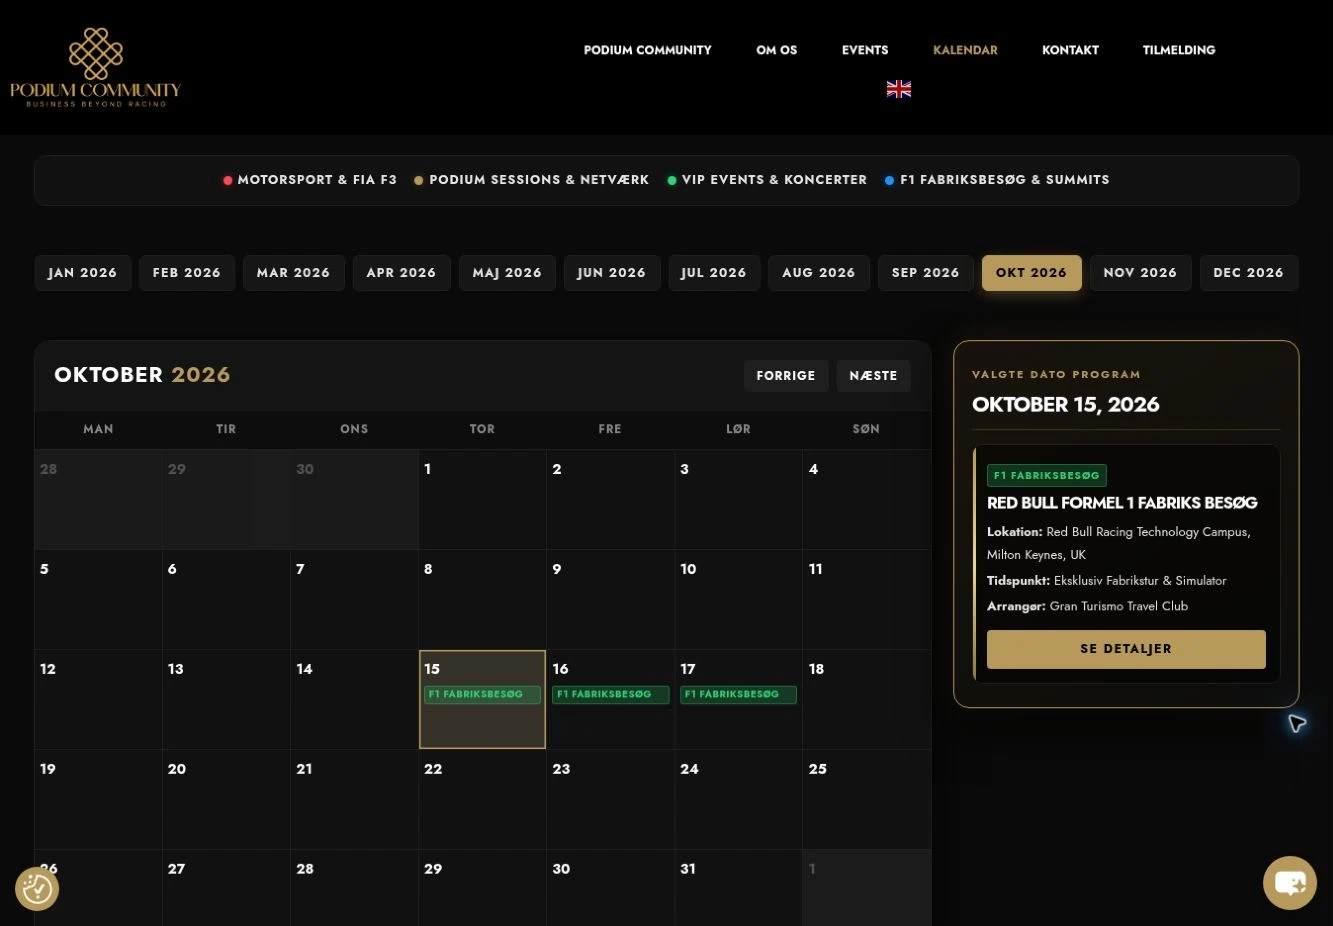The width and height of the screenshot is (1333, 926).
Task: Click the Gran Turismo Travel Club text
Action: 1119,606
